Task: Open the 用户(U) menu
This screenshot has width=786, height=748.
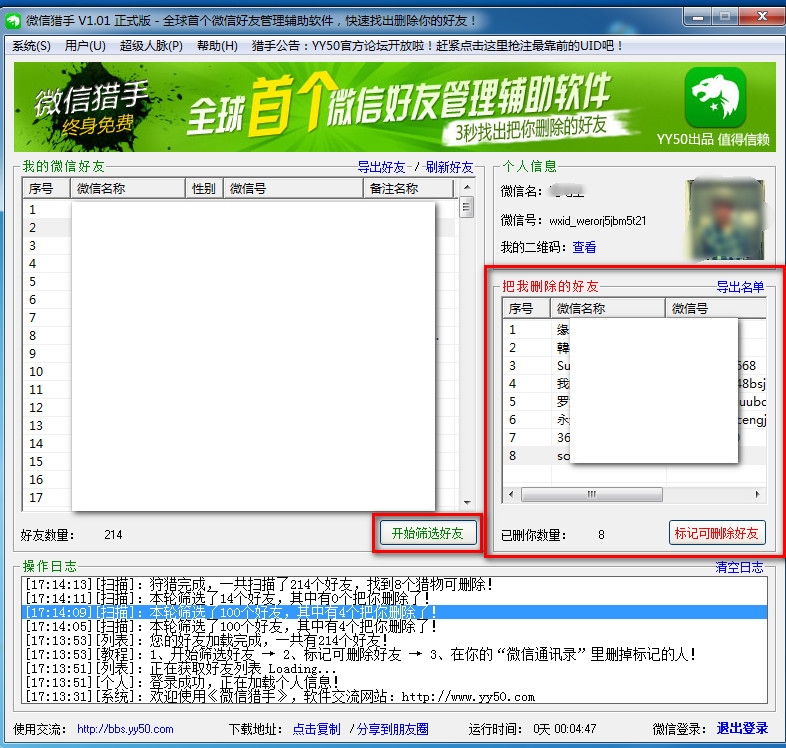Action: 85,46
